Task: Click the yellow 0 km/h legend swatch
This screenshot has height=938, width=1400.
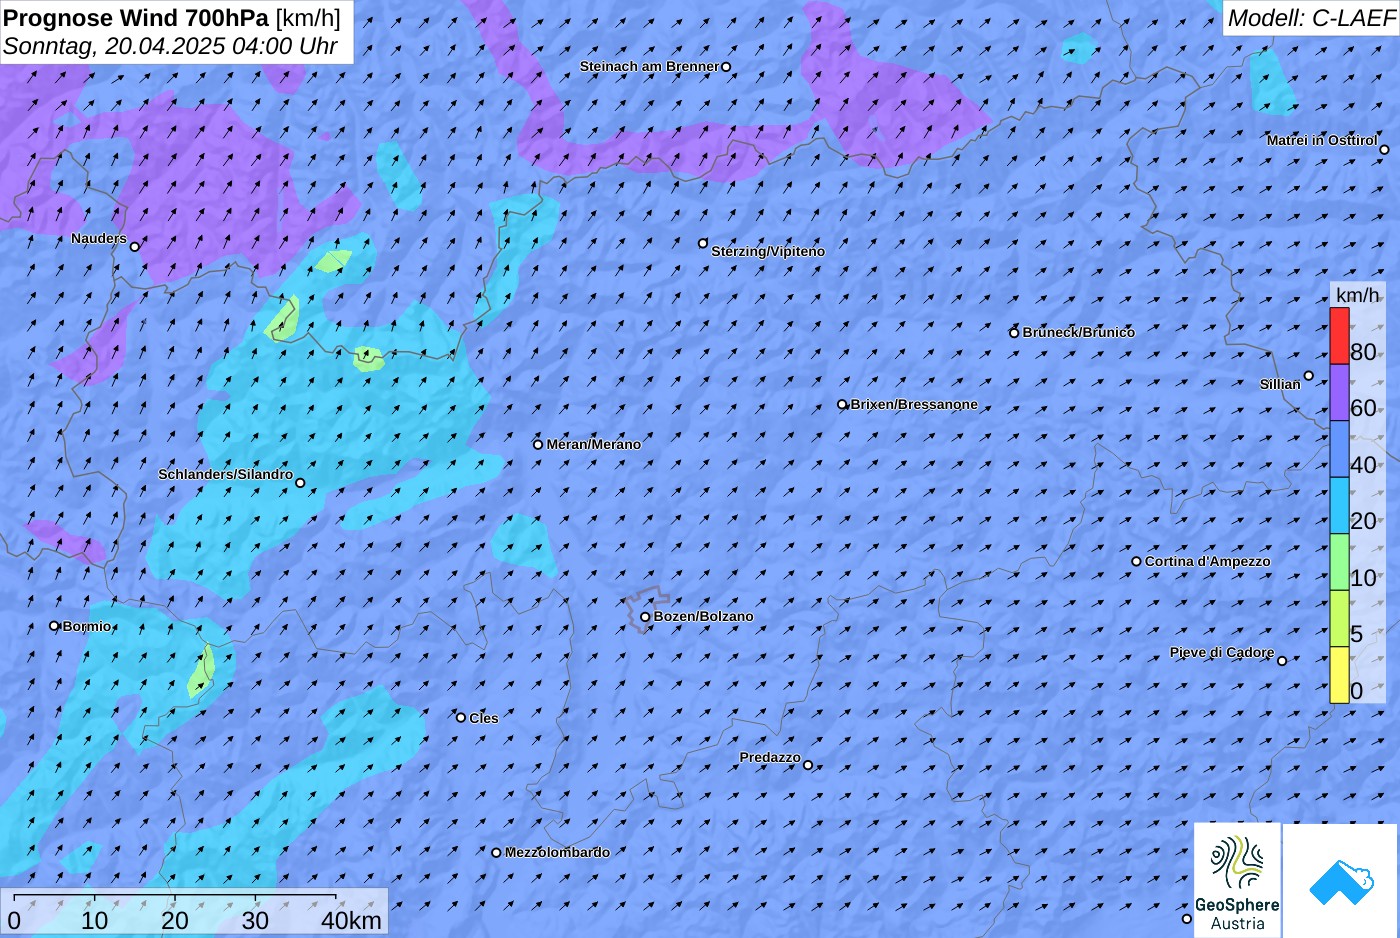Action: (1339, 675)
